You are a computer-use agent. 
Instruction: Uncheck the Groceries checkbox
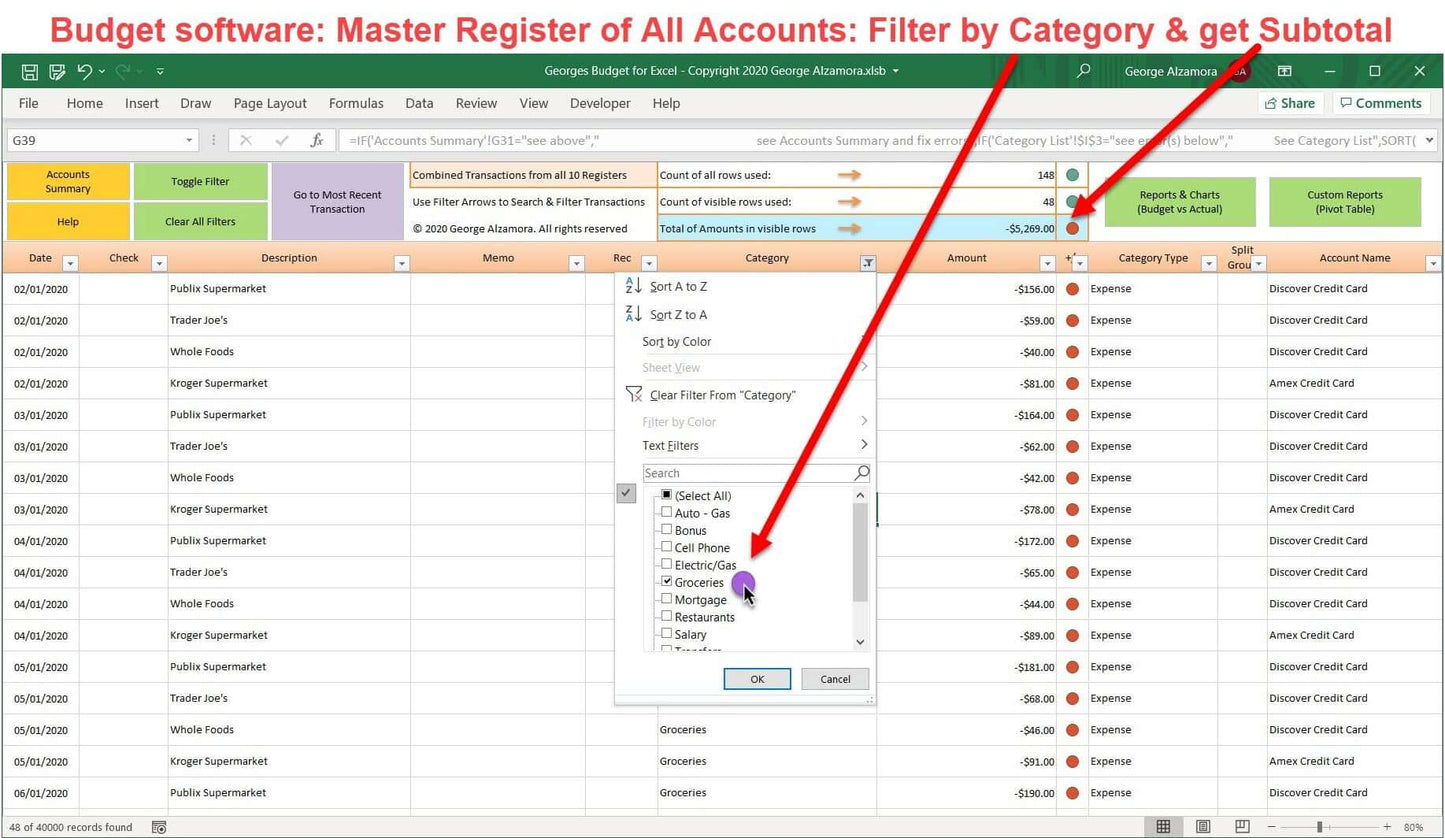pyautogui.click(x=666, y=582)
